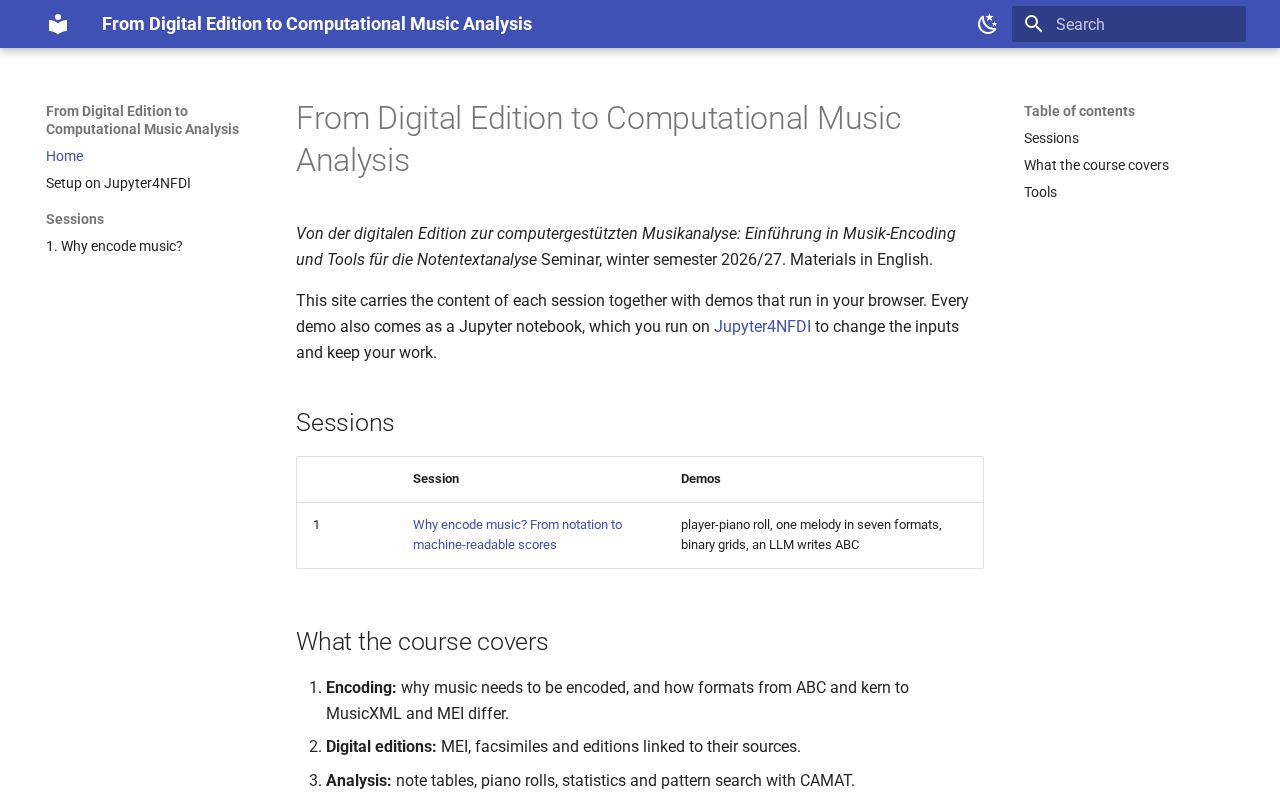Screen dimensions: 1280x800
Task: Click the search magnifier icon
Action: 1034,24
